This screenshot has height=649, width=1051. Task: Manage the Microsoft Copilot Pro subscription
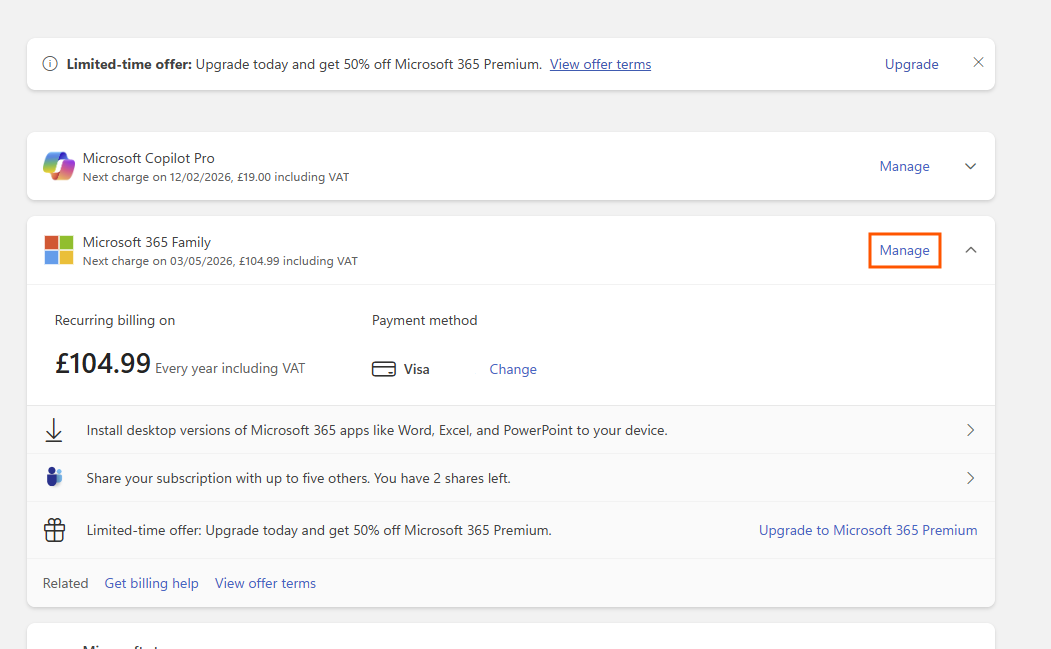pyautogui.click(x=904, y=166)
